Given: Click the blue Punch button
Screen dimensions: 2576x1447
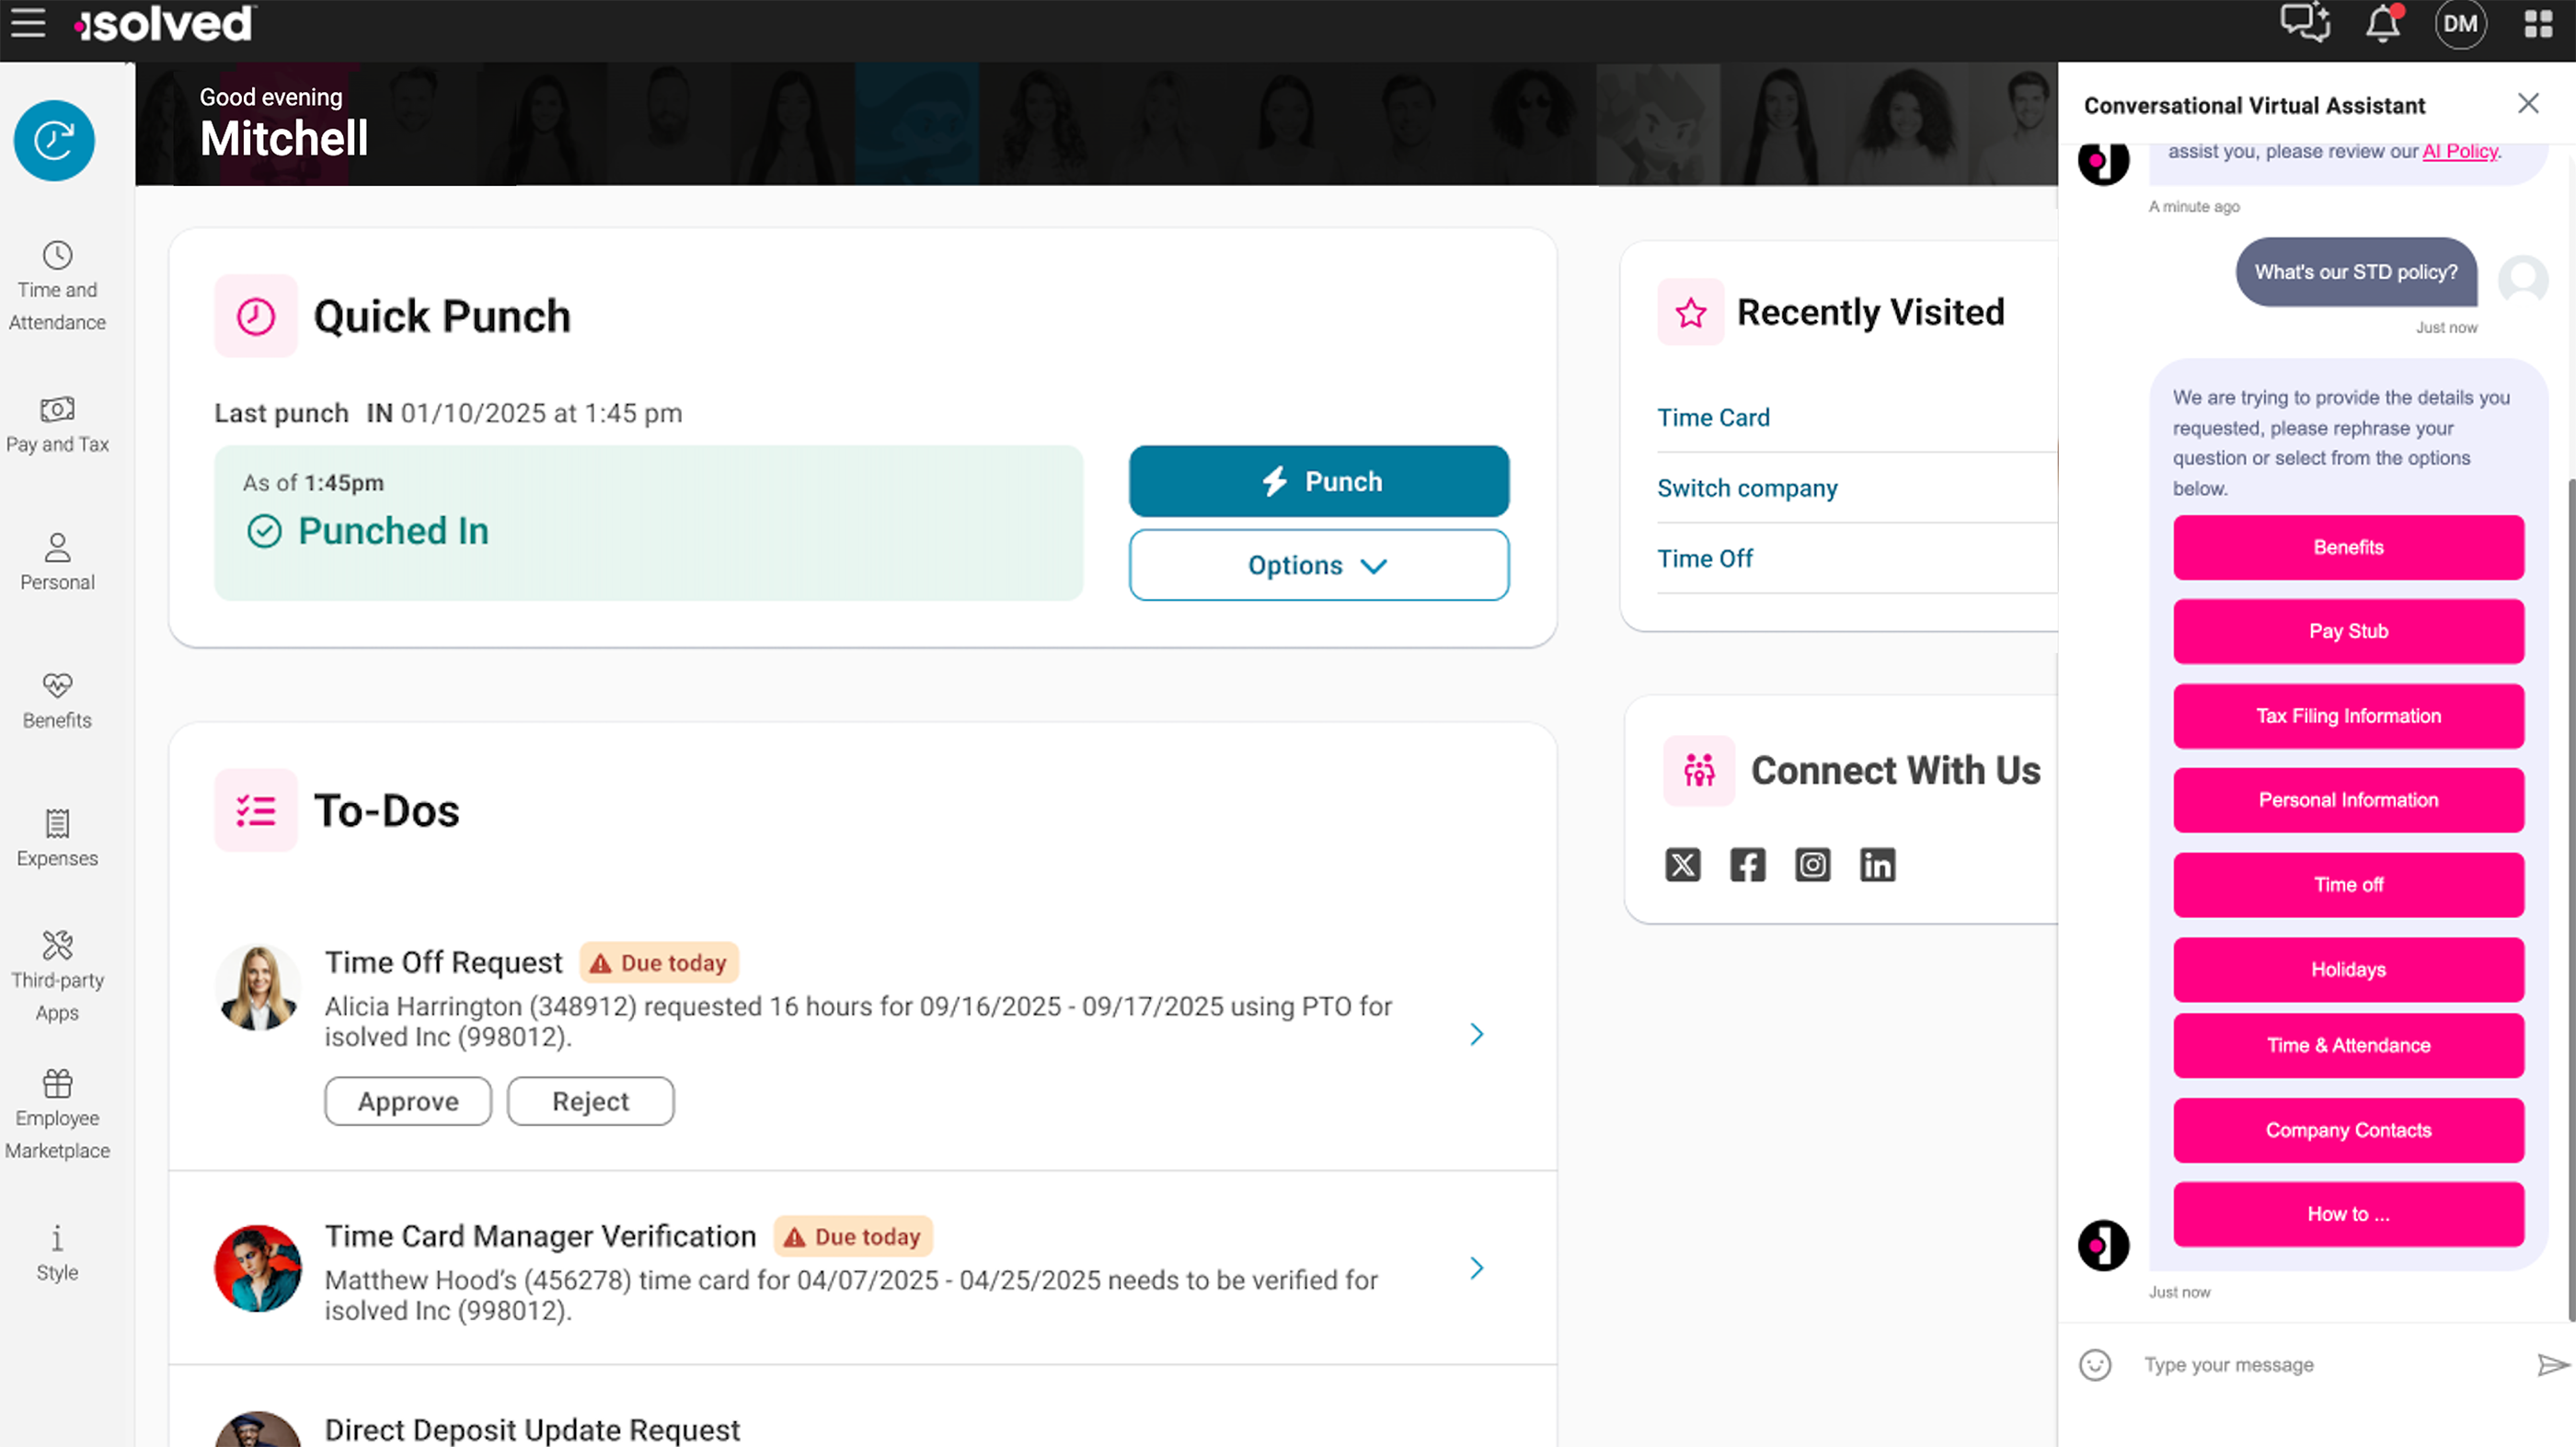Looking at the screenshot, I should (1318, 482).
